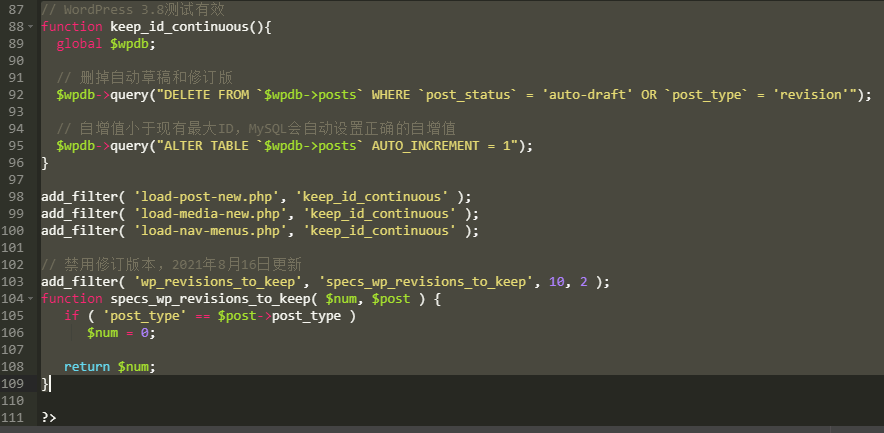884x433 pixels.
Task: Click line number 107 in the gutter
Action: pyautogui.click(x=12, y=350)
